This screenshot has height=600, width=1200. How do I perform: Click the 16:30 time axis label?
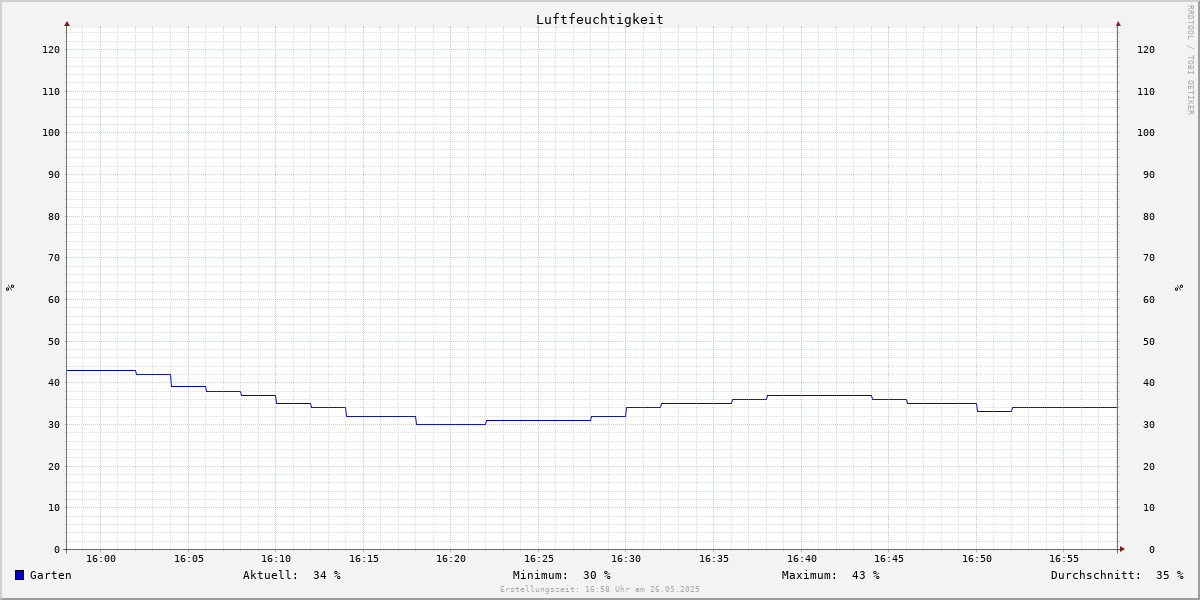(626, 559)
